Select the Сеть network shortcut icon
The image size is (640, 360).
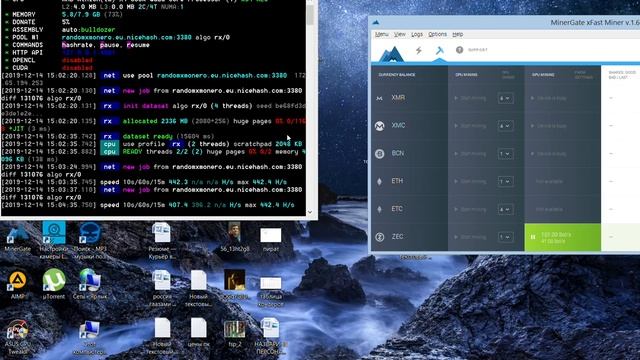click(x=90, y=284)
